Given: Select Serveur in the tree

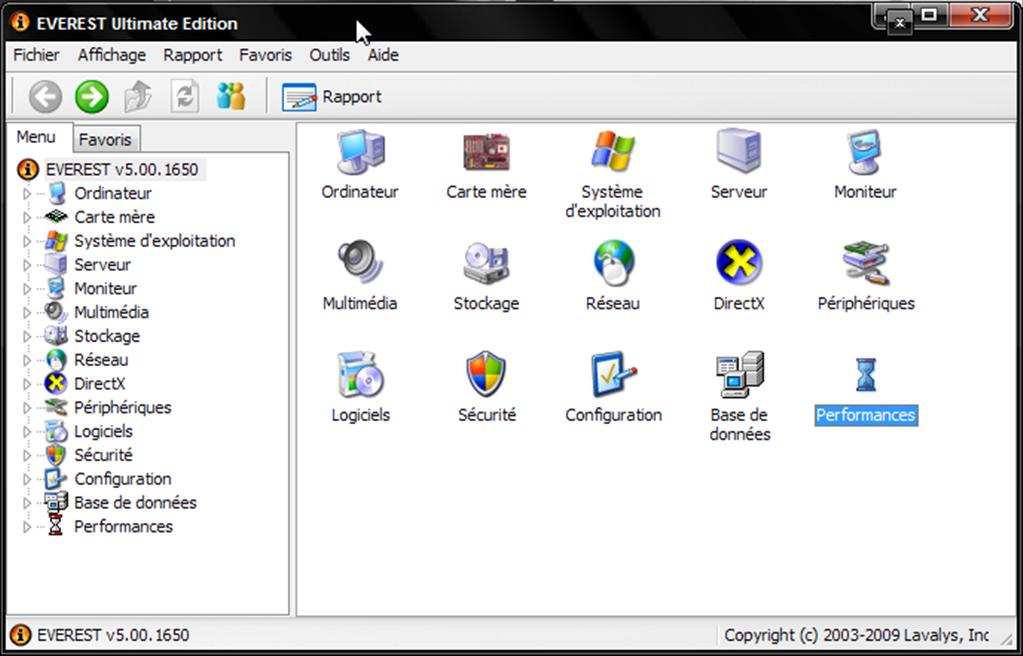Looking at the screenshot, I should tap(102, 265).
